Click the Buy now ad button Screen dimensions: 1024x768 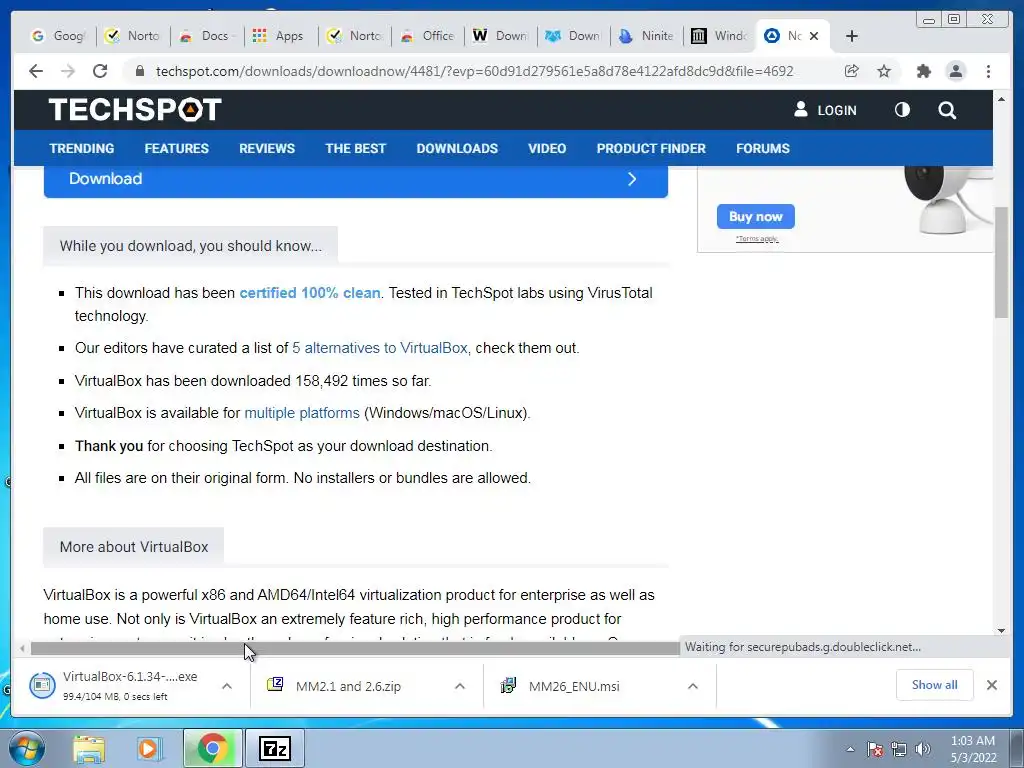756,216
